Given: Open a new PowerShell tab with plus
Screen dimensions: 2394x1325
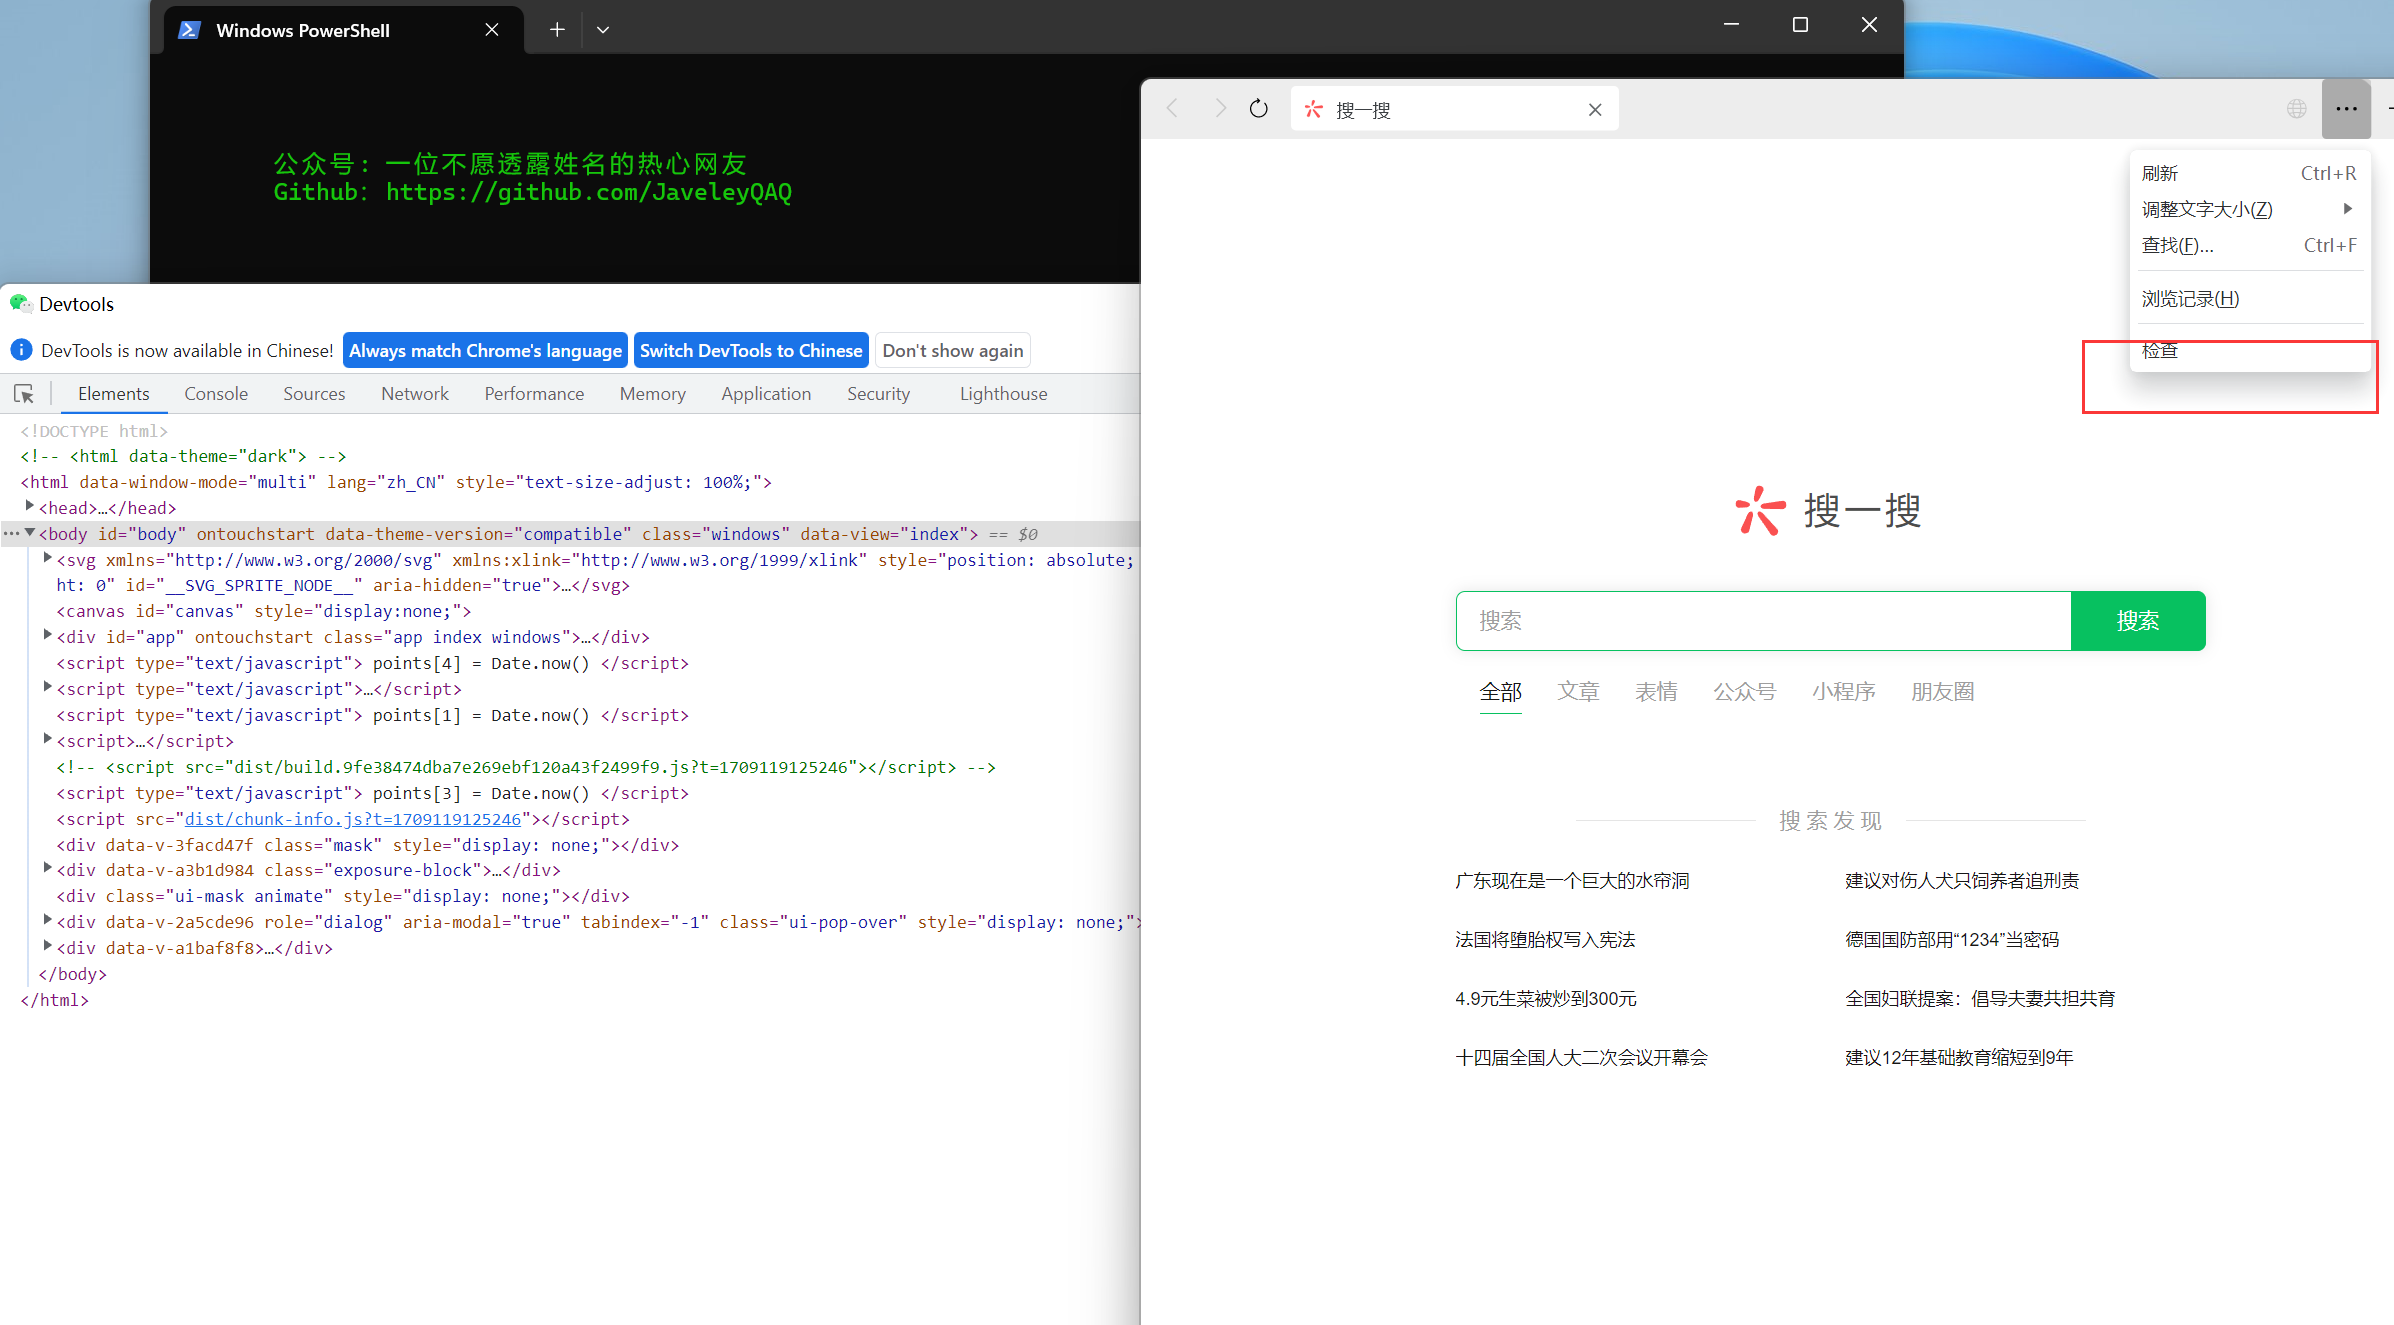Looking at the screenshot, I should [x=557, y=30].
